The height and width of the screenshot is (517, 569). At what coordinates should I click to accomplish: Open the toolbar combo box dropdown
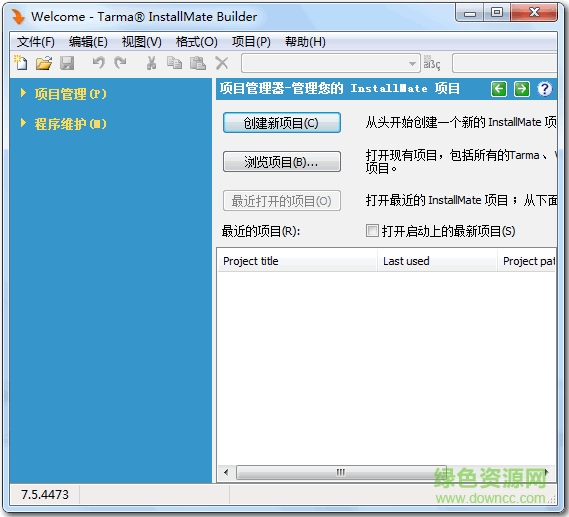[x=412, y=63]
